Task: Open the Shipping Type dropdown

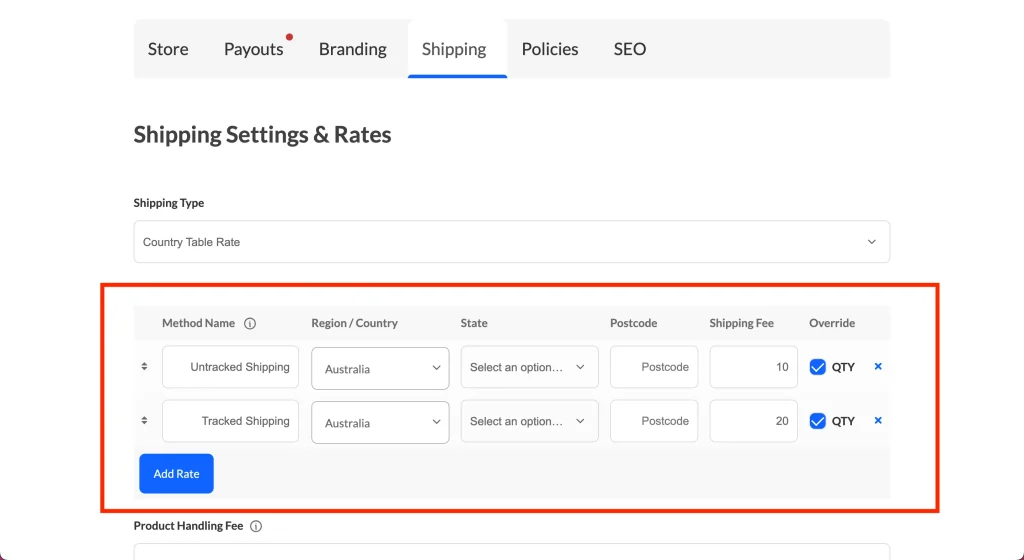Action: (511, 241)
